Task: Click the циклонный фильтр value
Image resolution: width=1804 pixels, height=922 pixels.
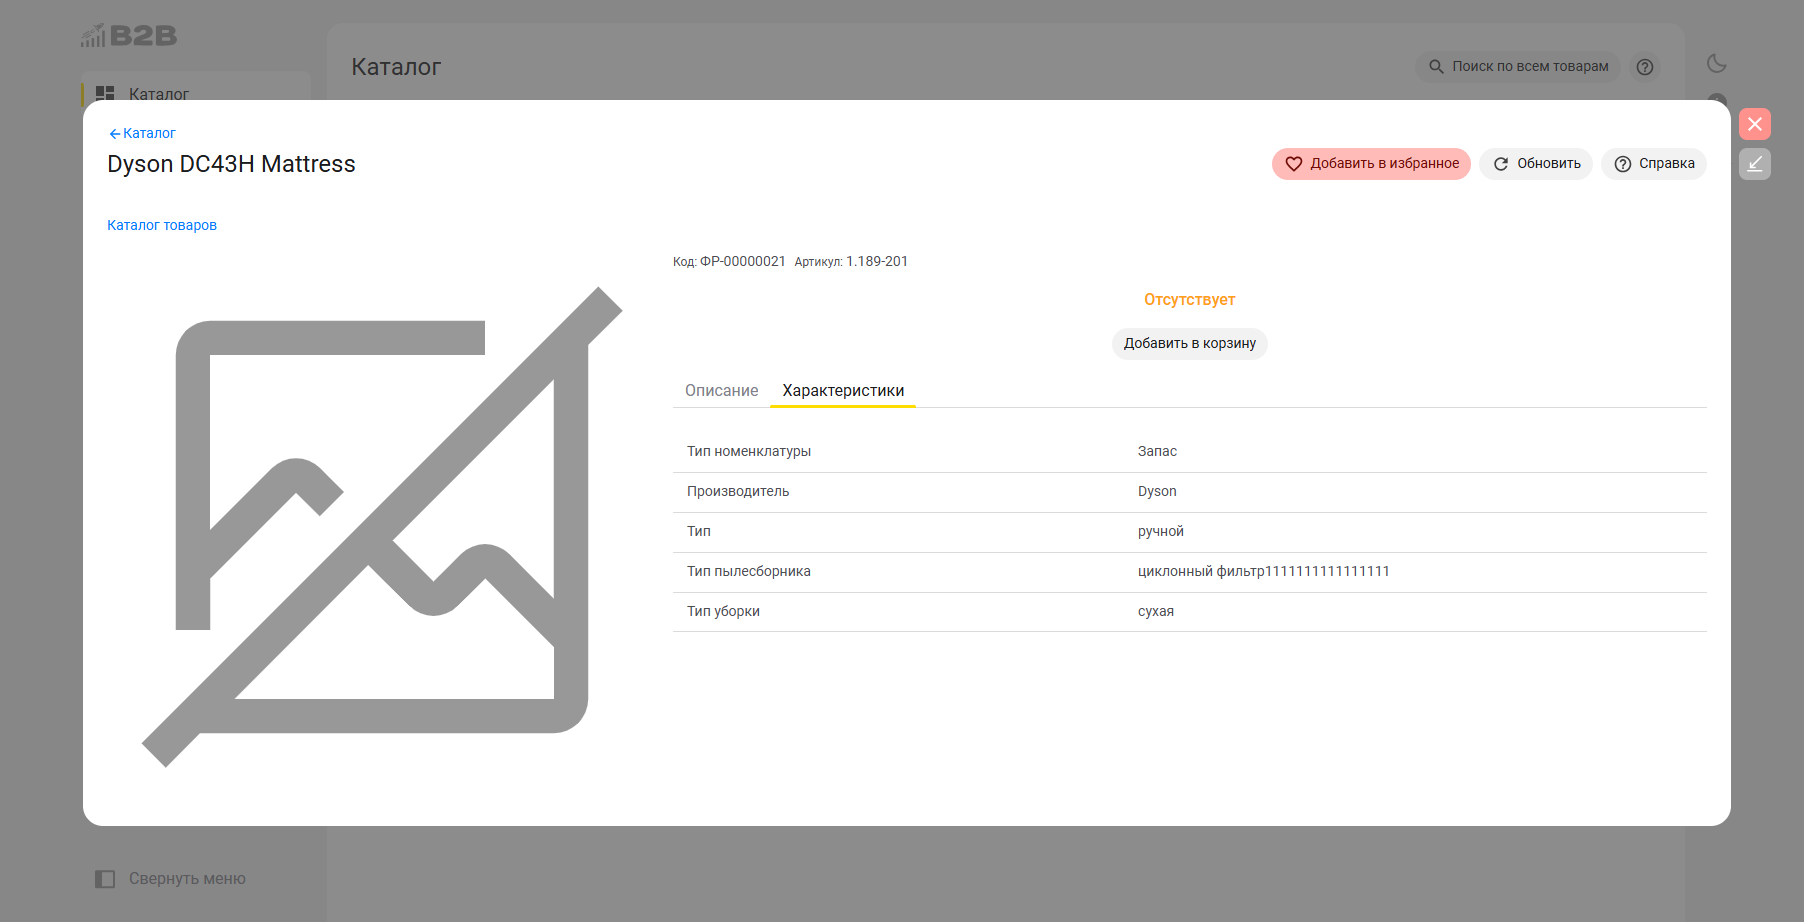Action: [1264, 572]
